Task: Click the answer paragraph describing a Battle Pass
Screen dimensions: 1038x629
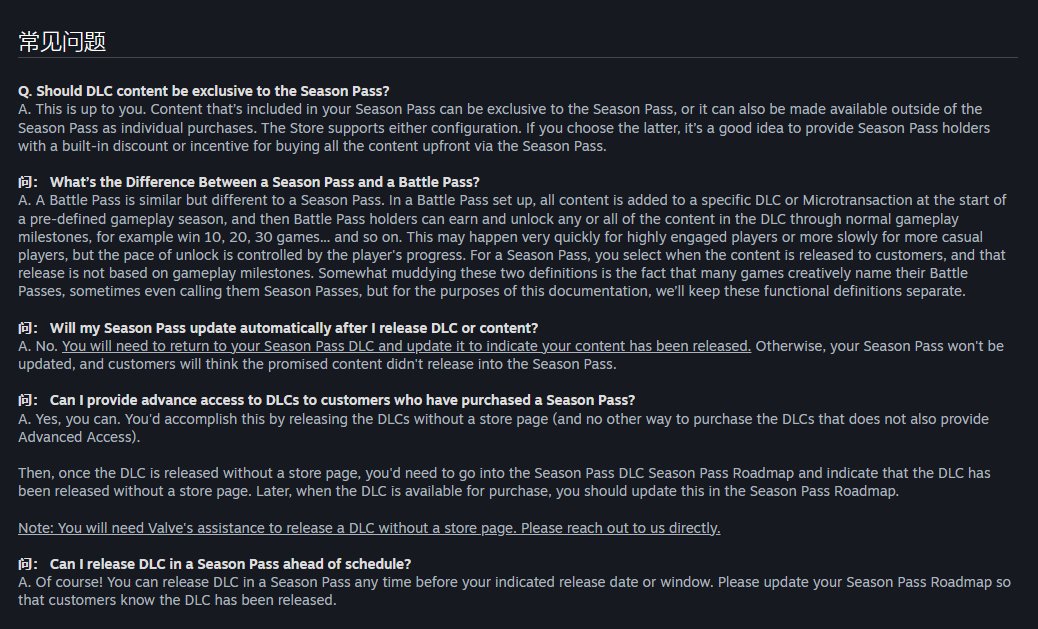Action: coord(512,246)
